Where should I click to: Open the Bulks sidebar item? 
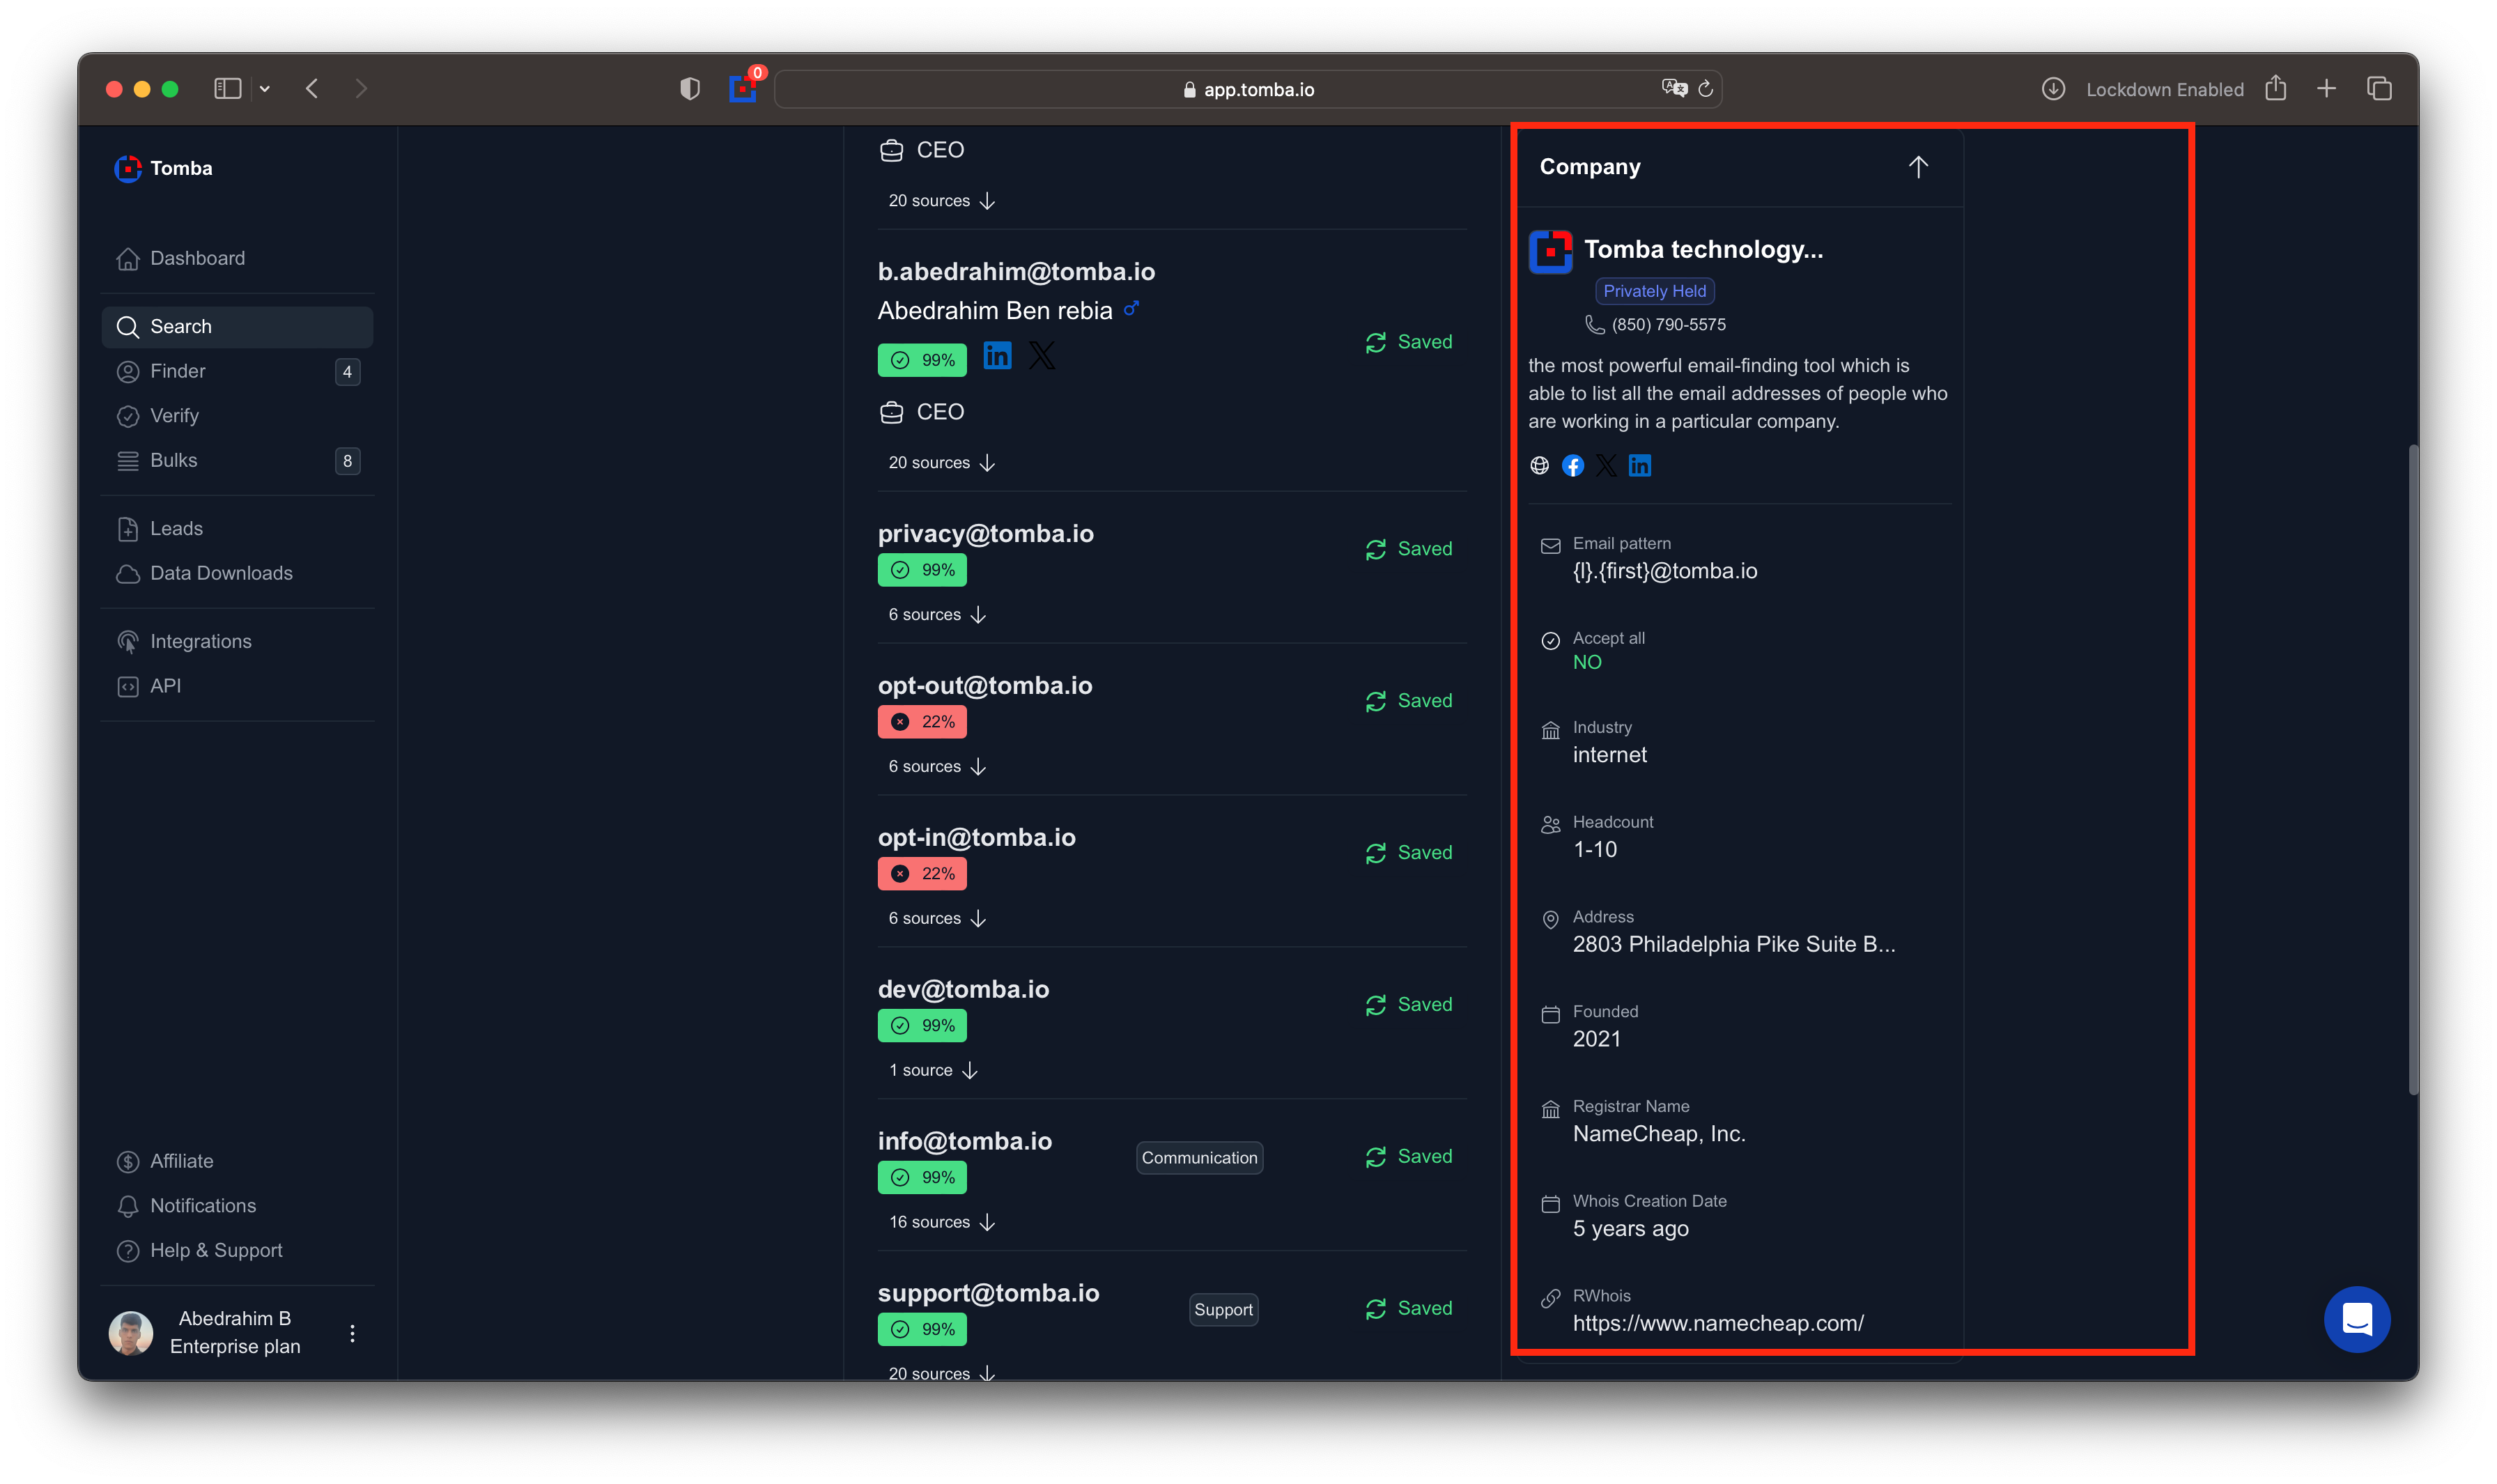237,460
